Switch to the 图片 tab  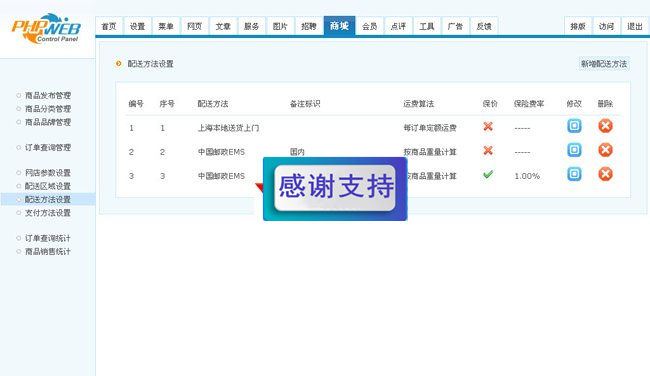(280, 26)
